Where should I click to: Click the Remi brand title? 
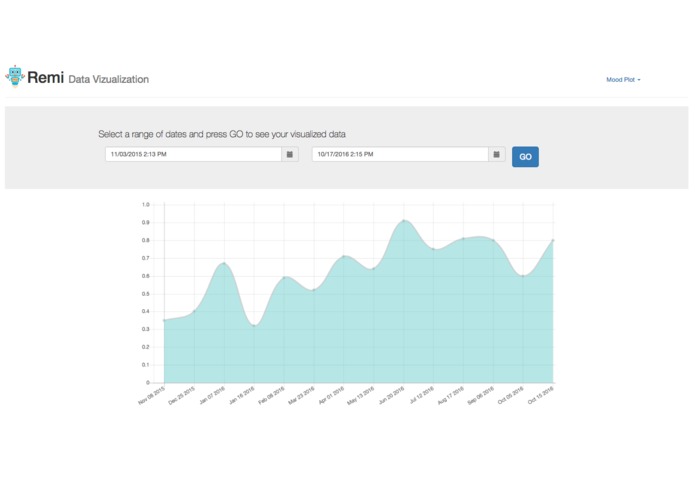coord(46,78)
